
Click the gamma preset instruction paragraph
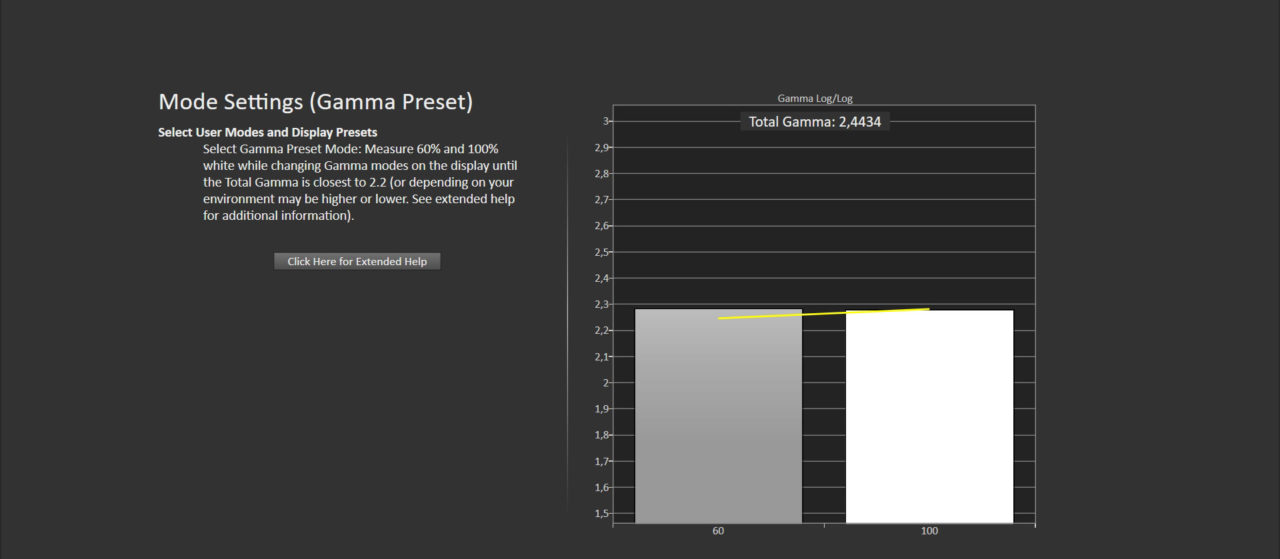(x=360, y=182)
